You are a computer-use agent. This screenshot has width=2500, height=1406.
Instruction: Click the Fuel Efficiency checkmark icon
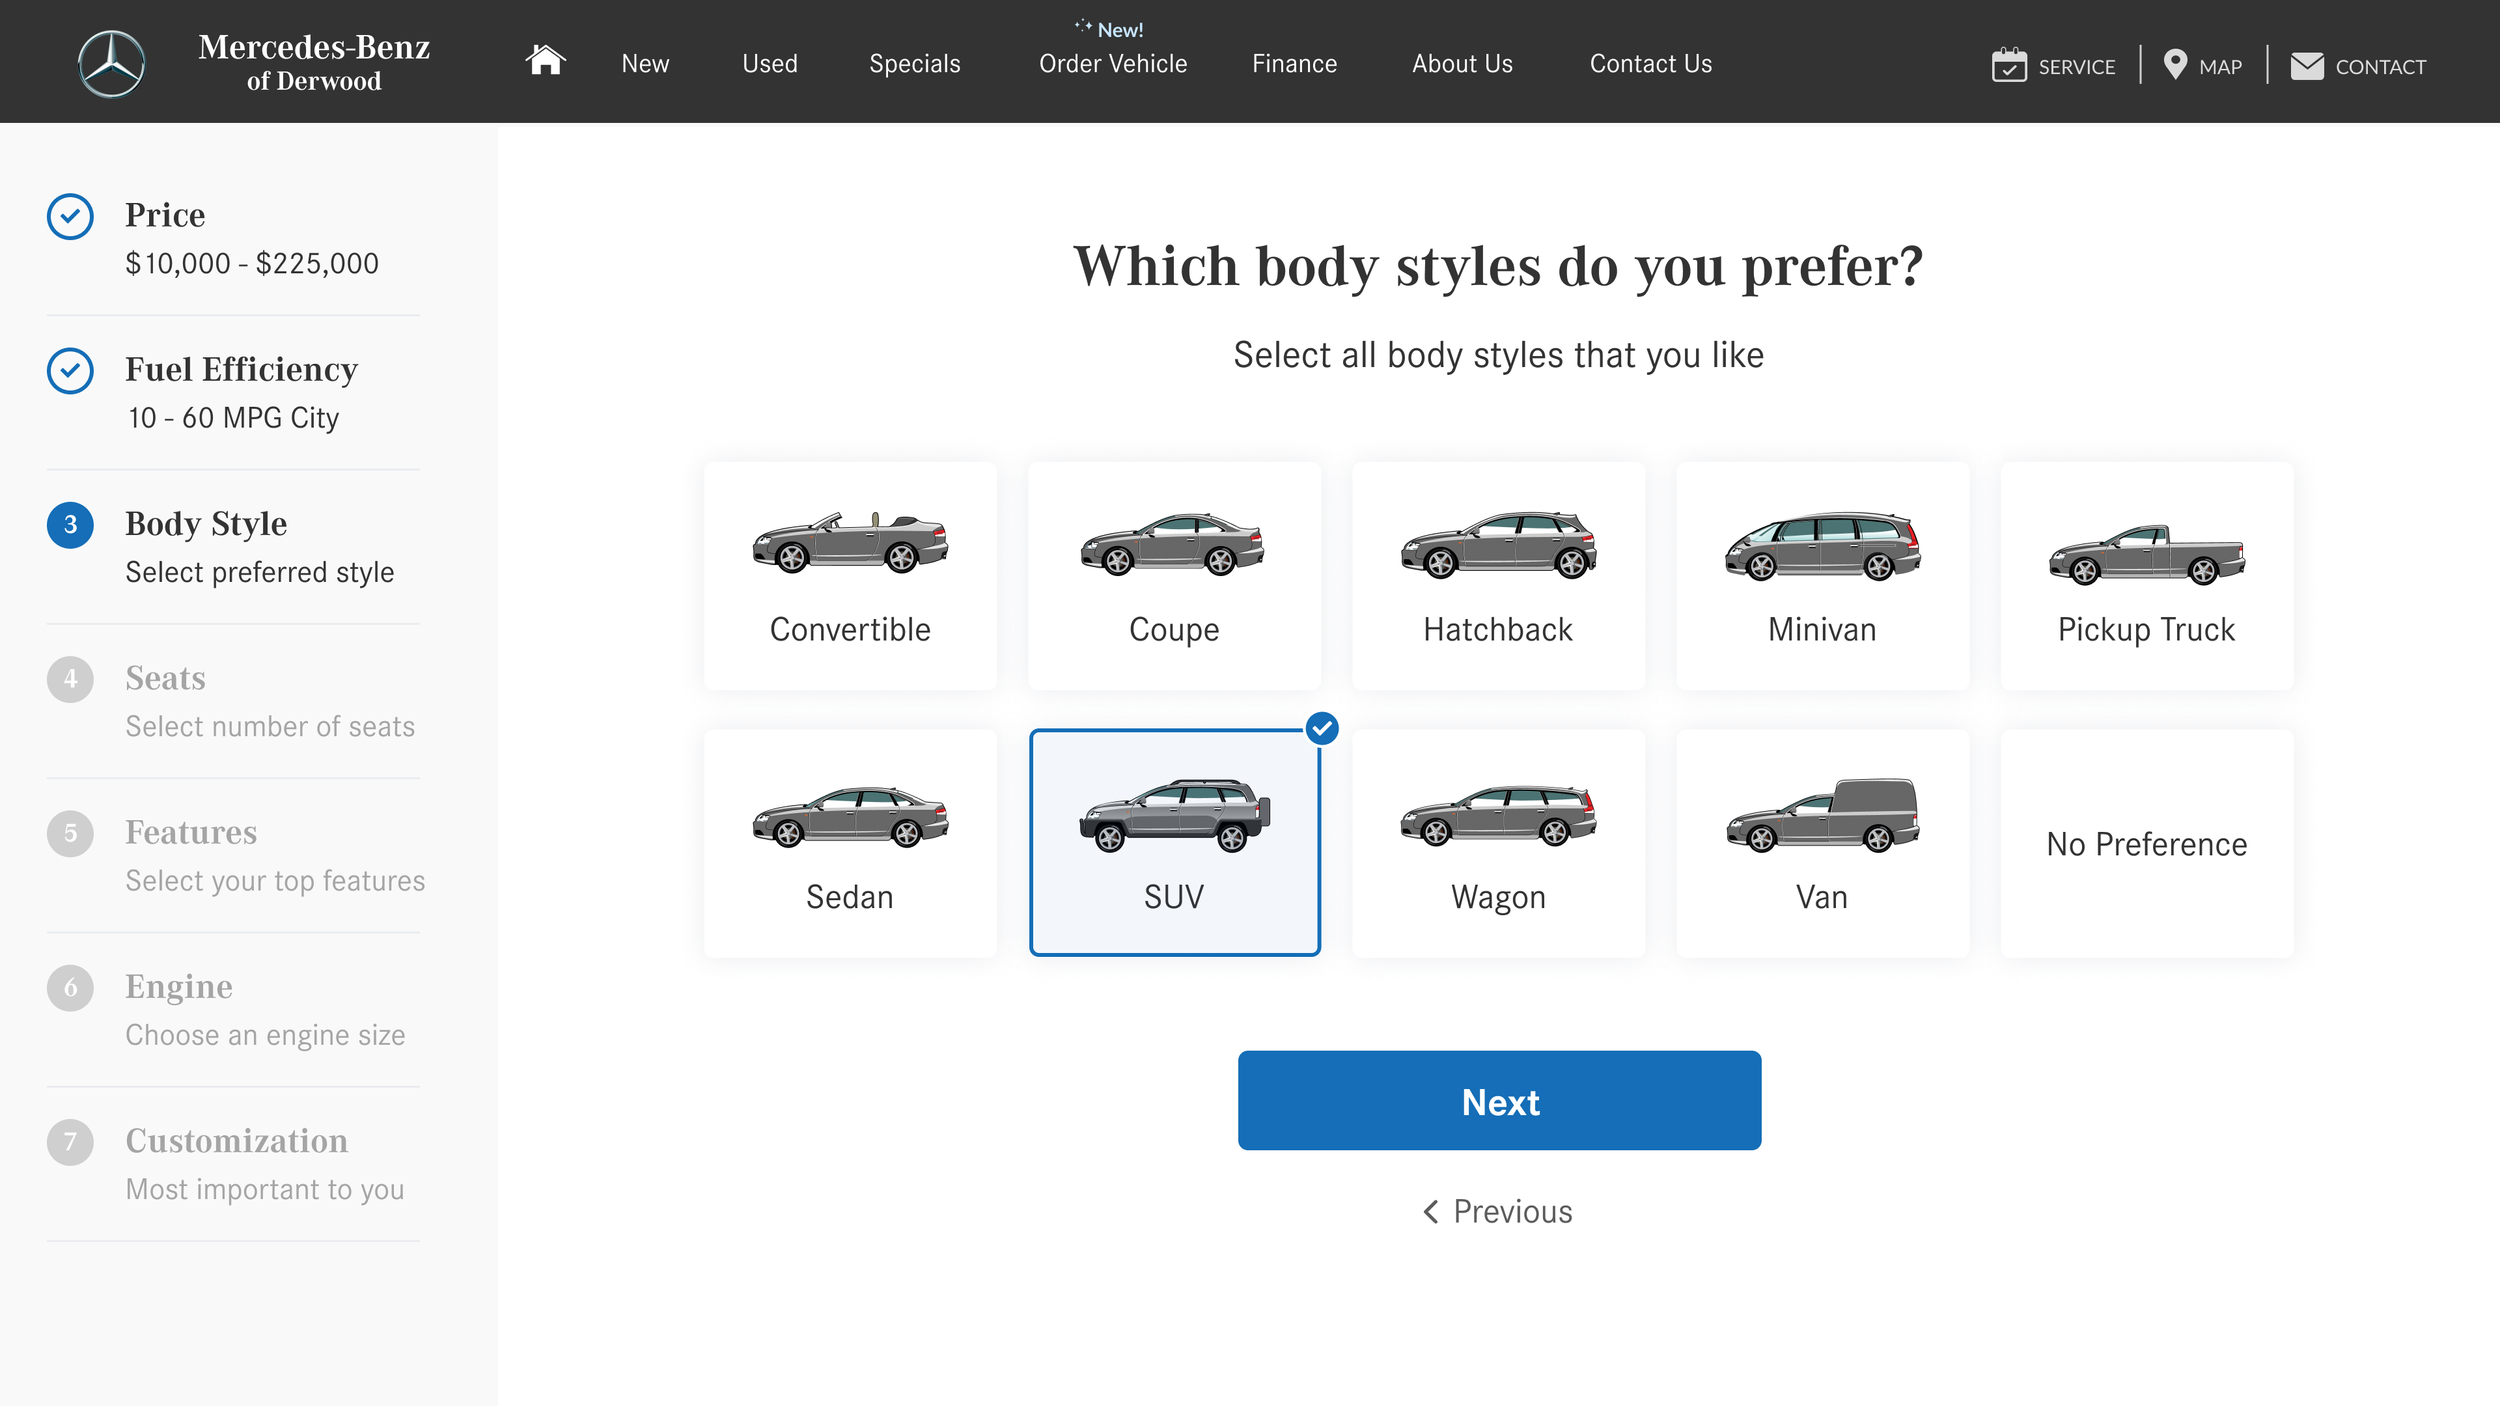tap(70, 371)
